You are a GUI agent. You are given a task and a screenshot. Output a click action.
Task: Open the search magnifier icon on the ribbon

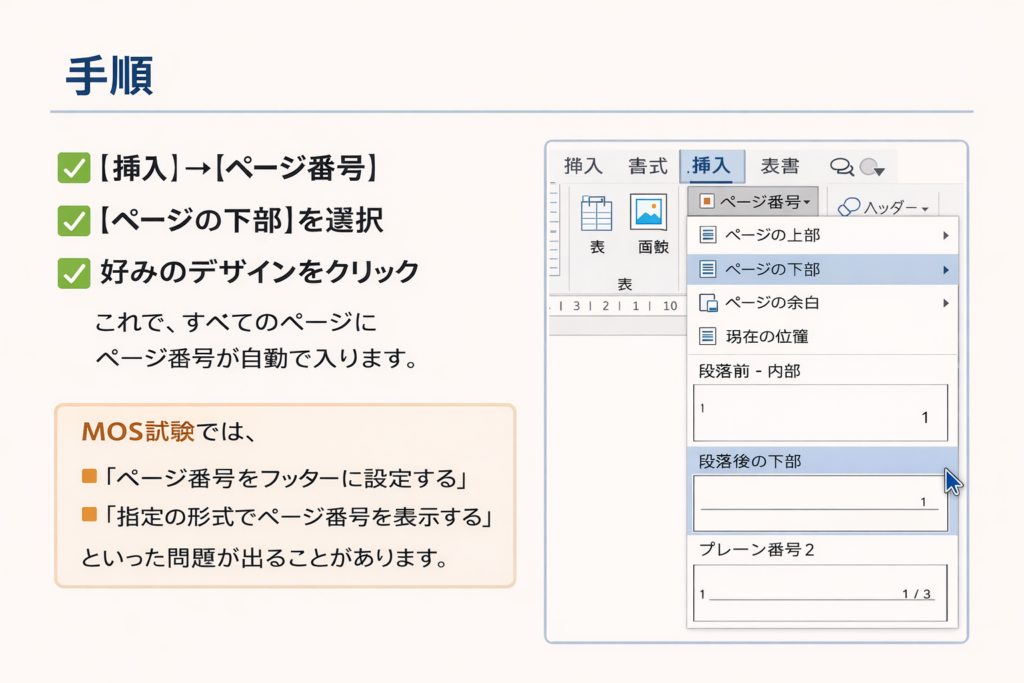tap(840, 167)
